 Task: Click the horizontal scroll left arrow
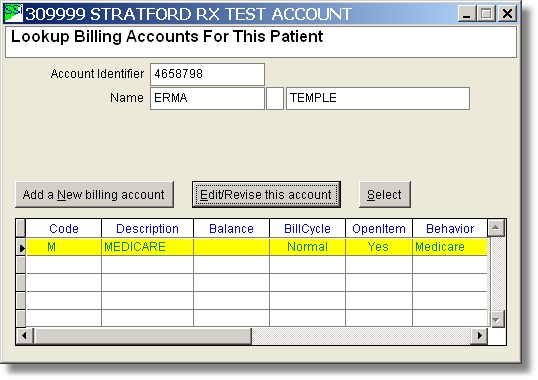pyautogui.click(x=24, y=335)
